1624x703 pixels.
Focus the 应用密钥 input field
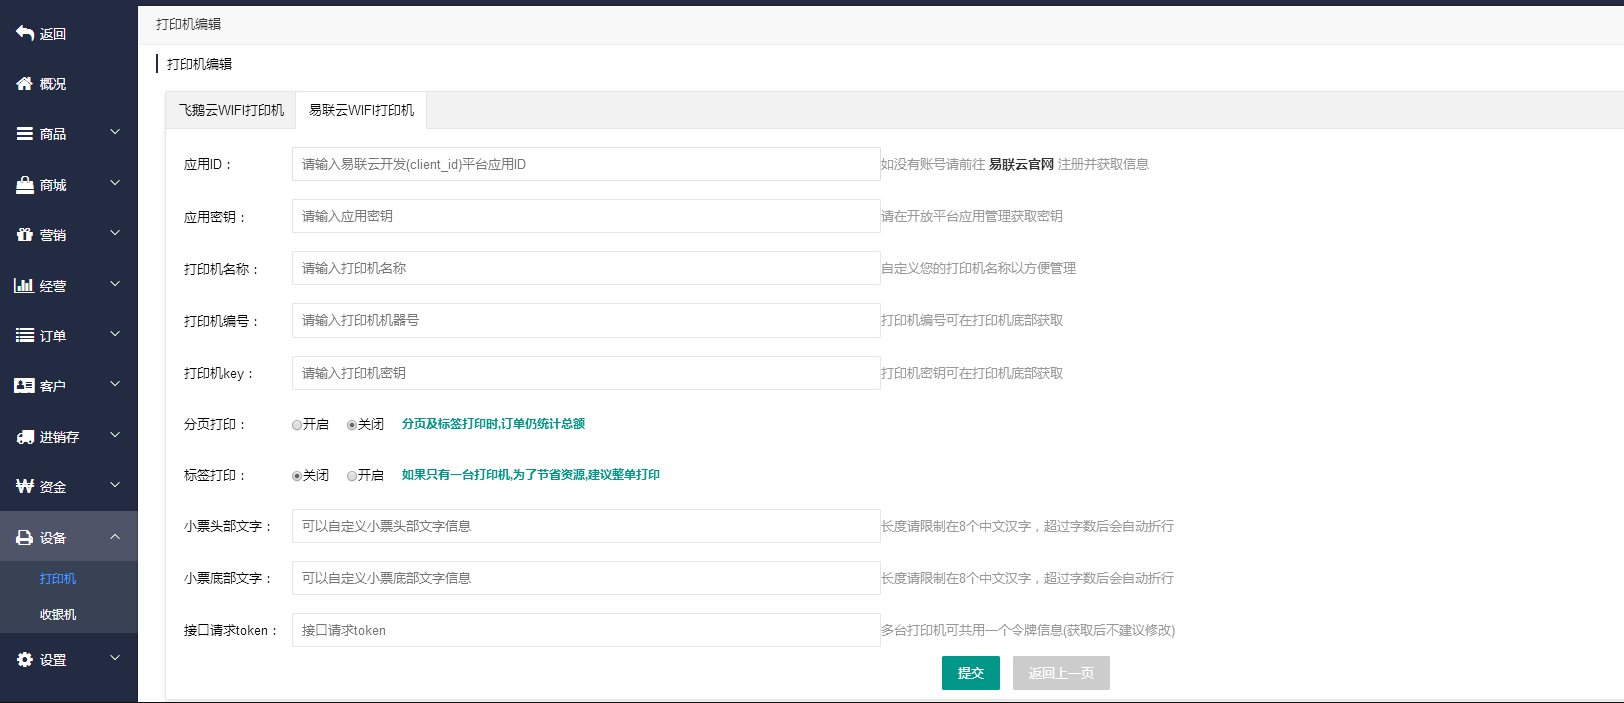(586, 216)
